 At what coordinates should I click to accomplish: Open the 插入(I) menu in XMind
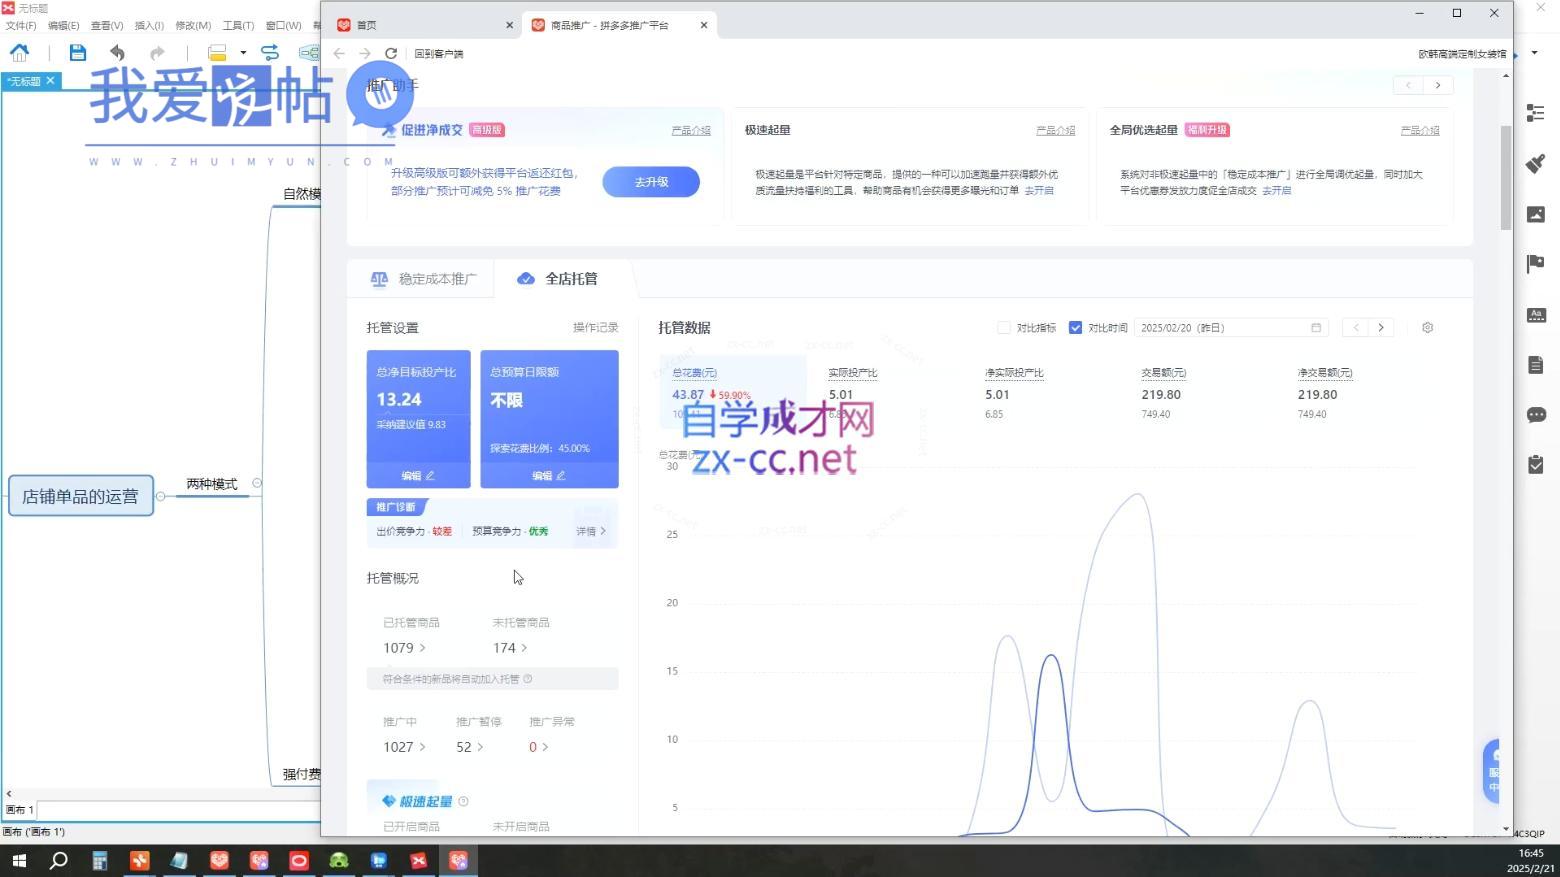[x=149, y=26]
